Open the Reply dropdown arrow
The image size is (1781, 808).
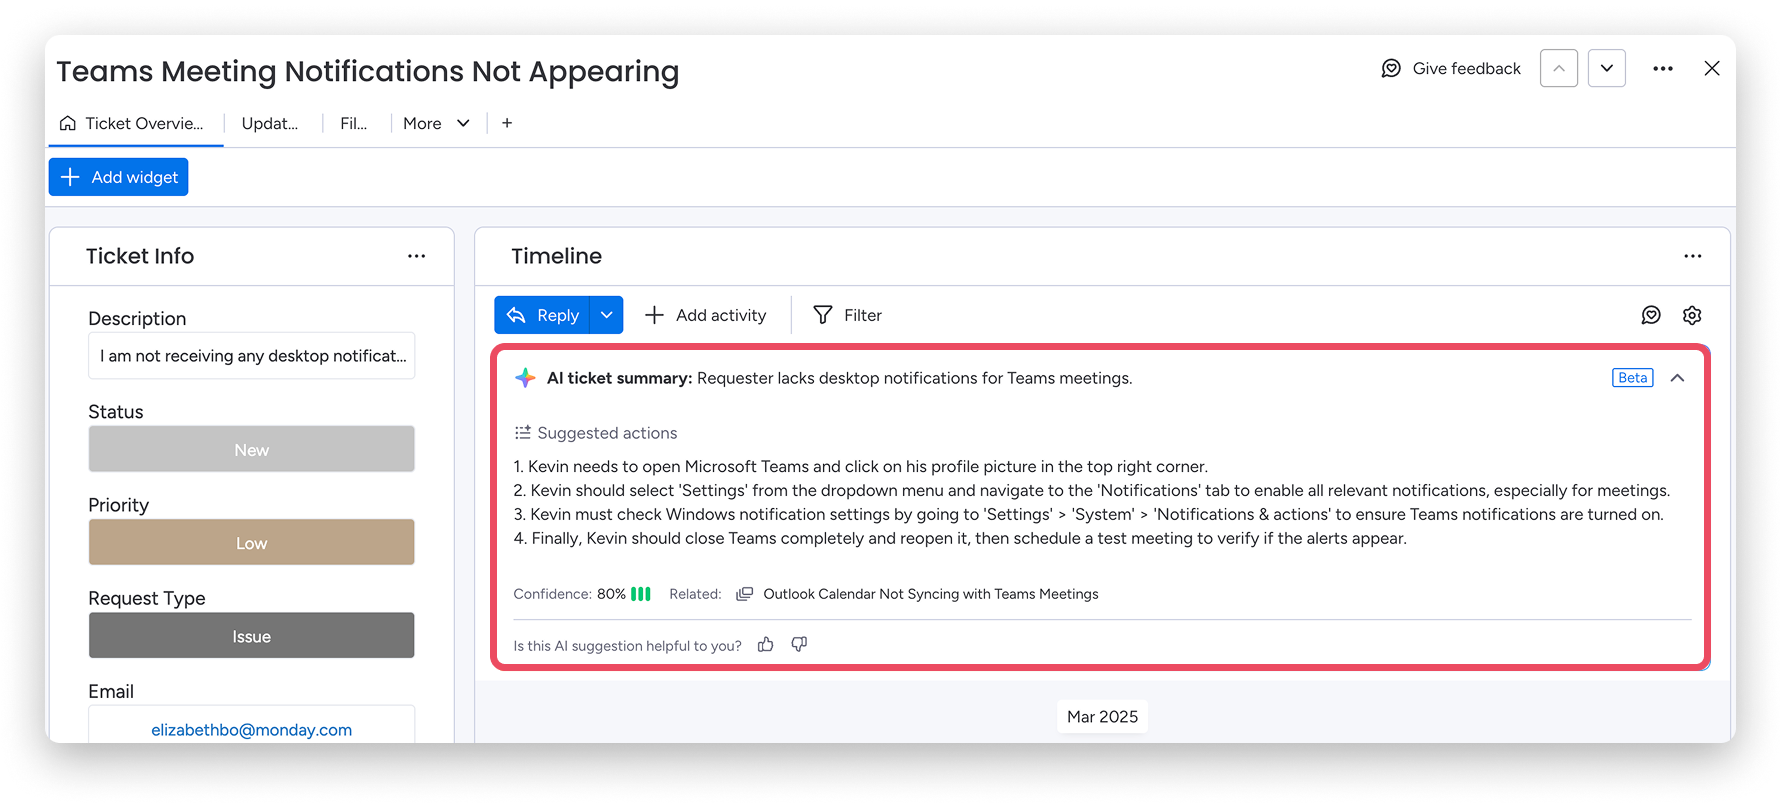pyautogui.click(x=607, y=315)
